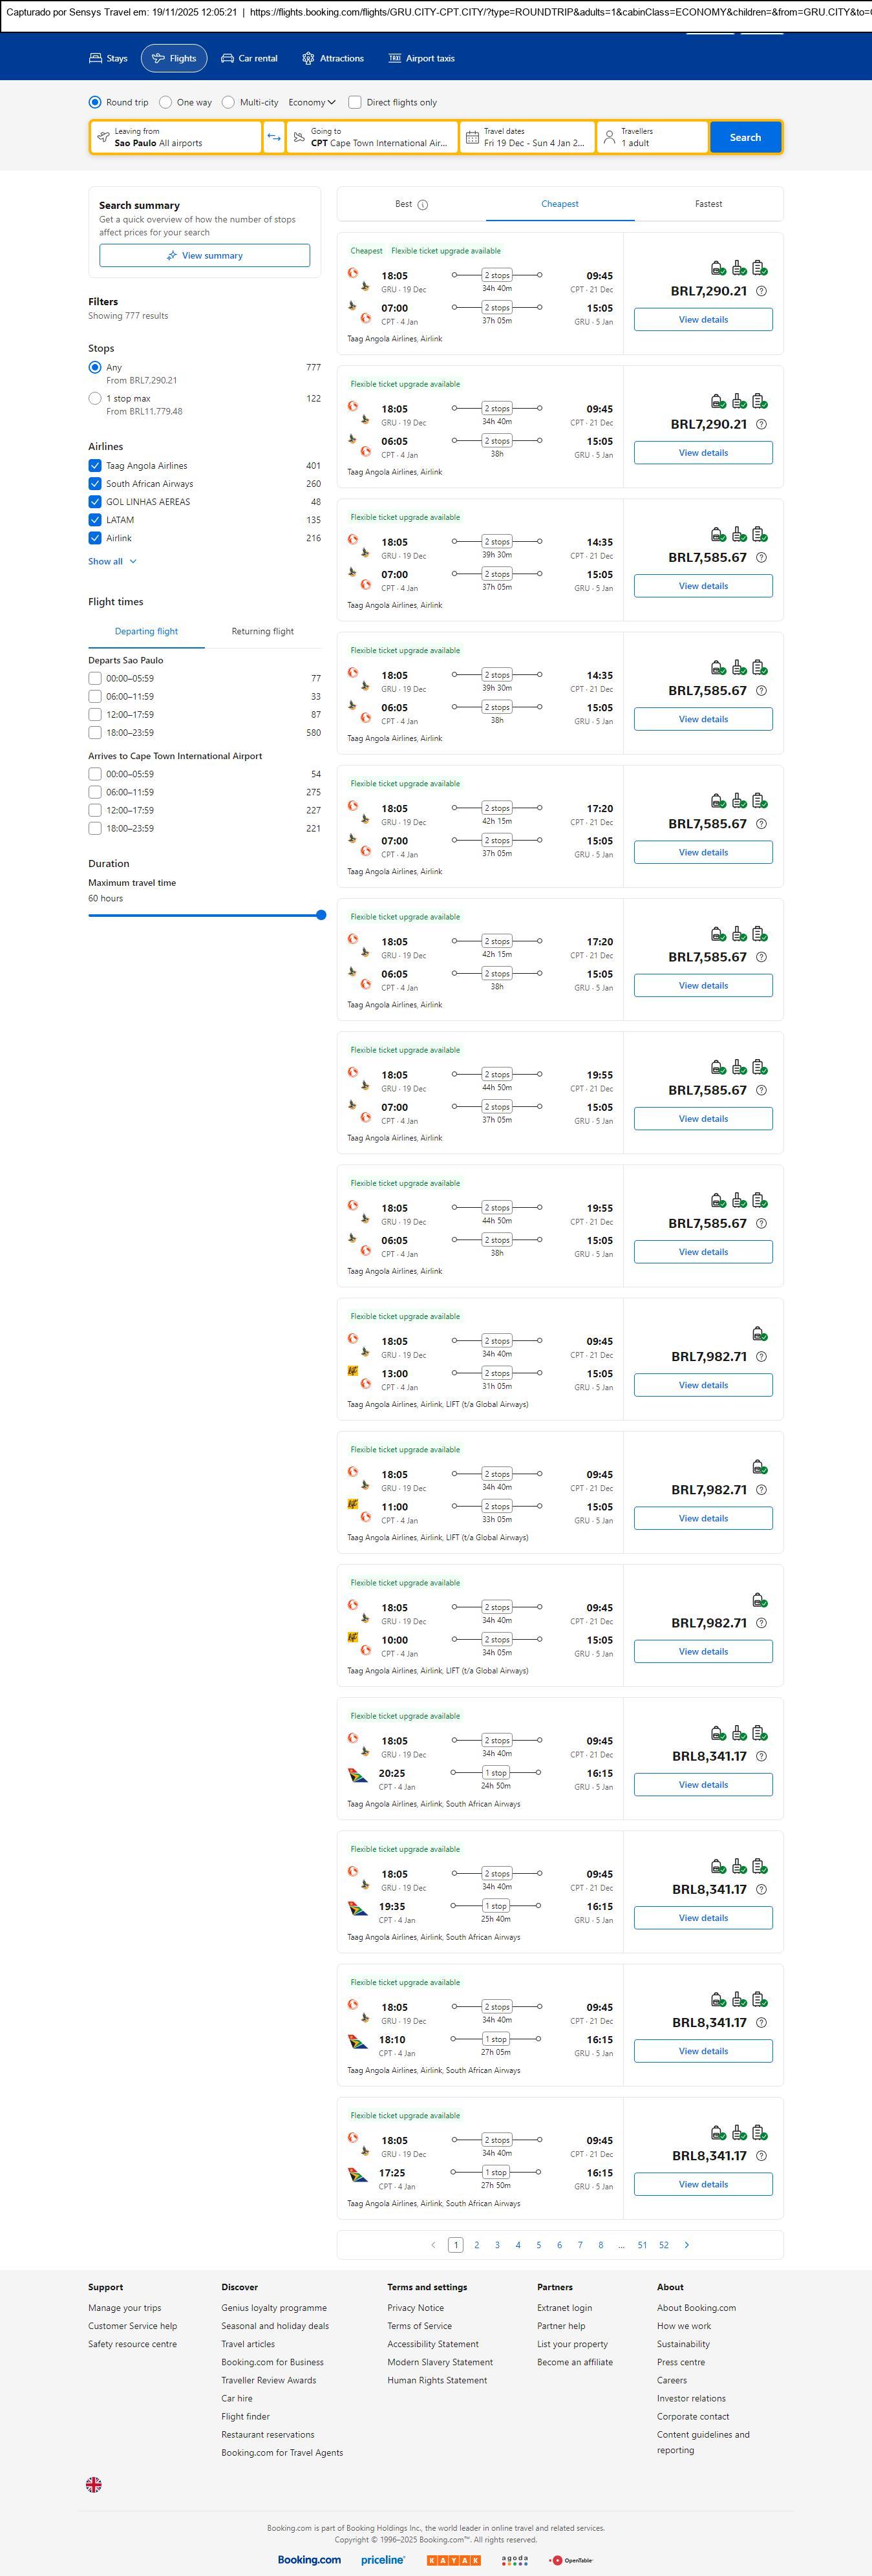Switch to the Fastest sorting tab
The image size is (872, 2576).
[708, 204]
